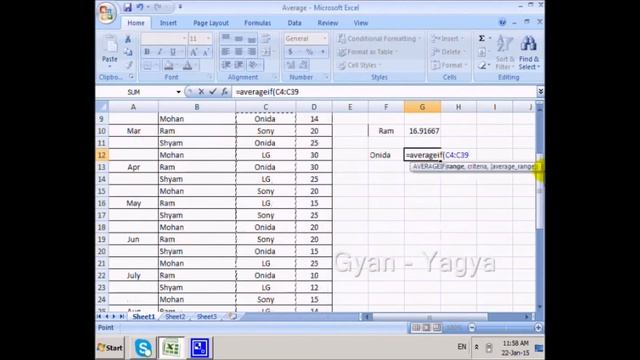The height and width of the screenshot is (360, 640).
Task: Switch to the Page Layout tab
Action: 211,23
